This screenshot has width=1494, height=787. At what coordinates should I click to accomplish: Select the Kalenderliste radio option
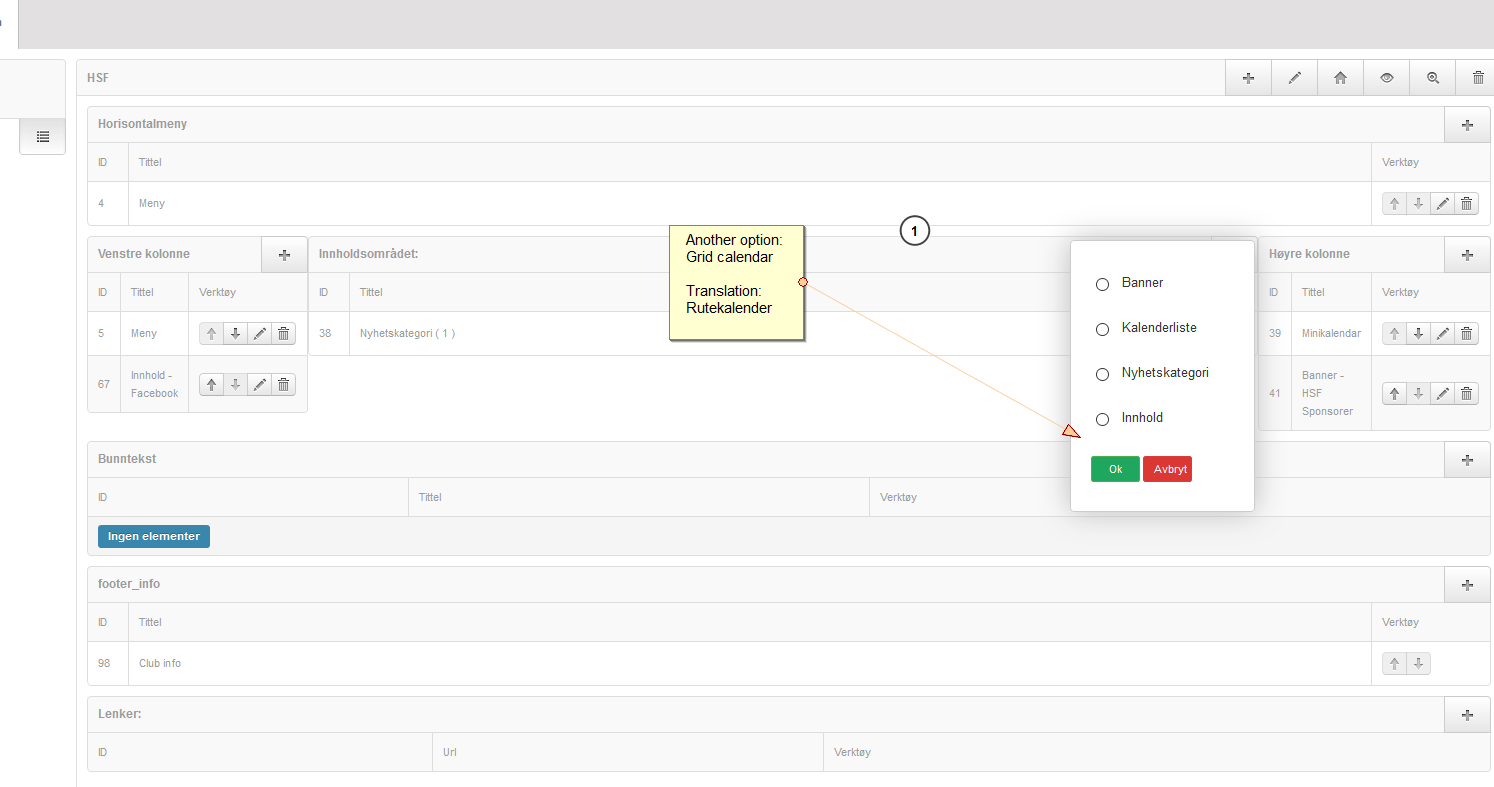pyautogui.click(x=1102, y=329)
